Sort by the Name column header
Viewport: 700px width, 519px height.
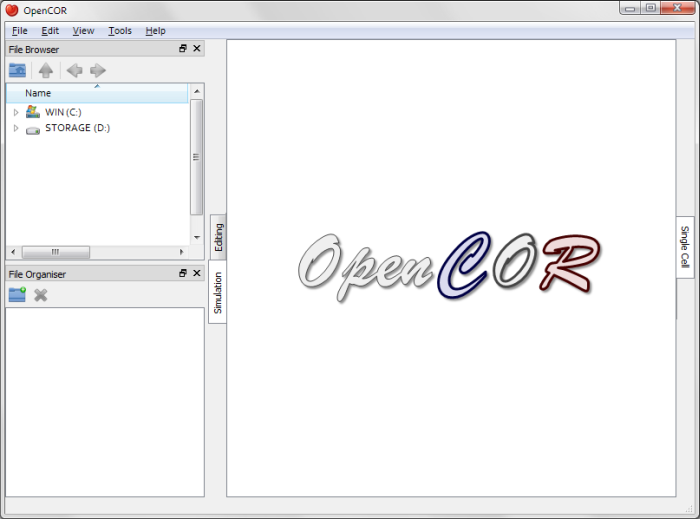click(95, 93)
